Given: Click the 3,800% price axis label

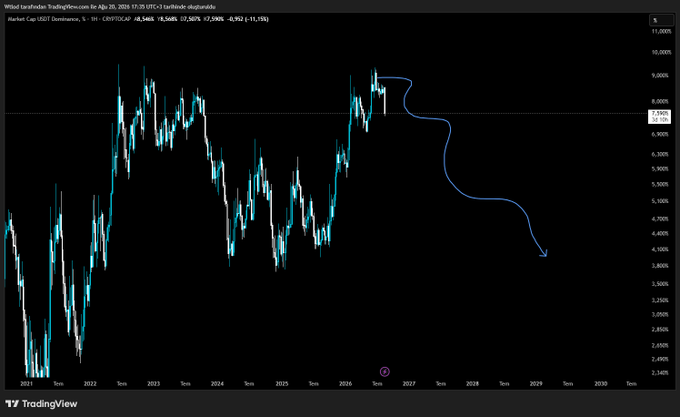Looking at the screenshot, I should (x=660, y=266).
